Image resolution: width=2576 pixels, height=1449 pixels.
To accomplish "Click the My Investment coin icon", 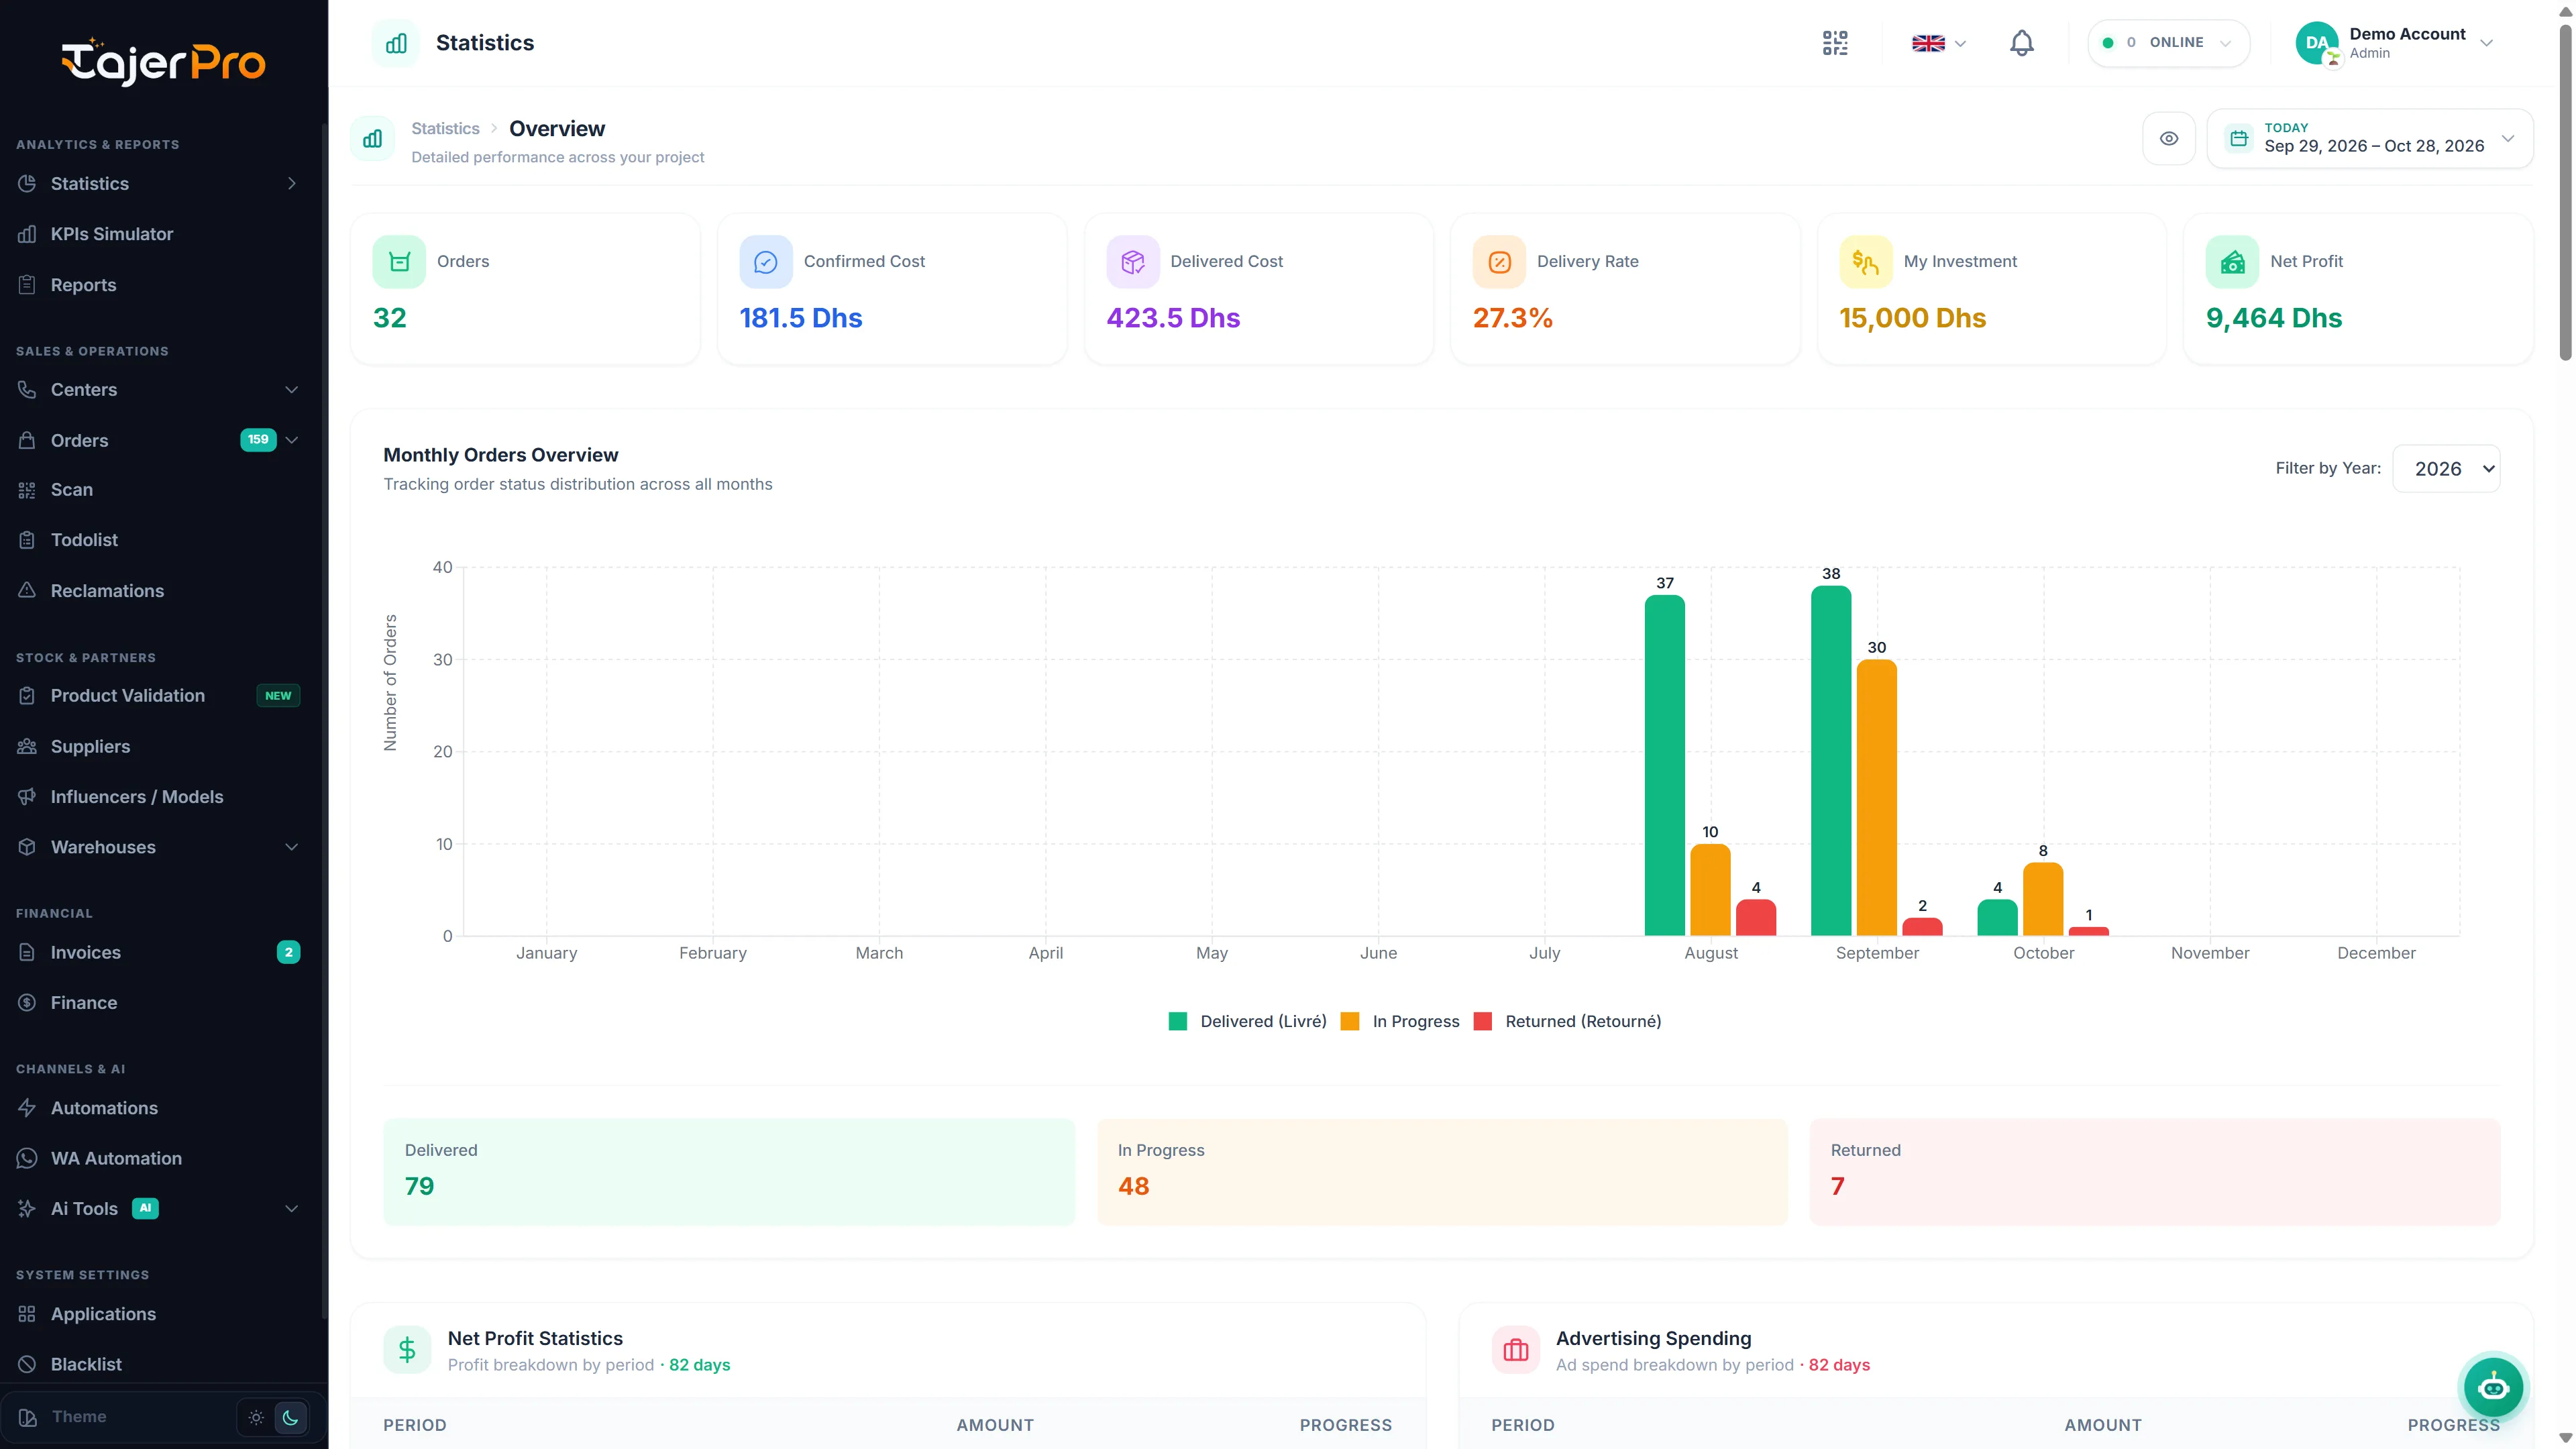I will pos(1866,262).
